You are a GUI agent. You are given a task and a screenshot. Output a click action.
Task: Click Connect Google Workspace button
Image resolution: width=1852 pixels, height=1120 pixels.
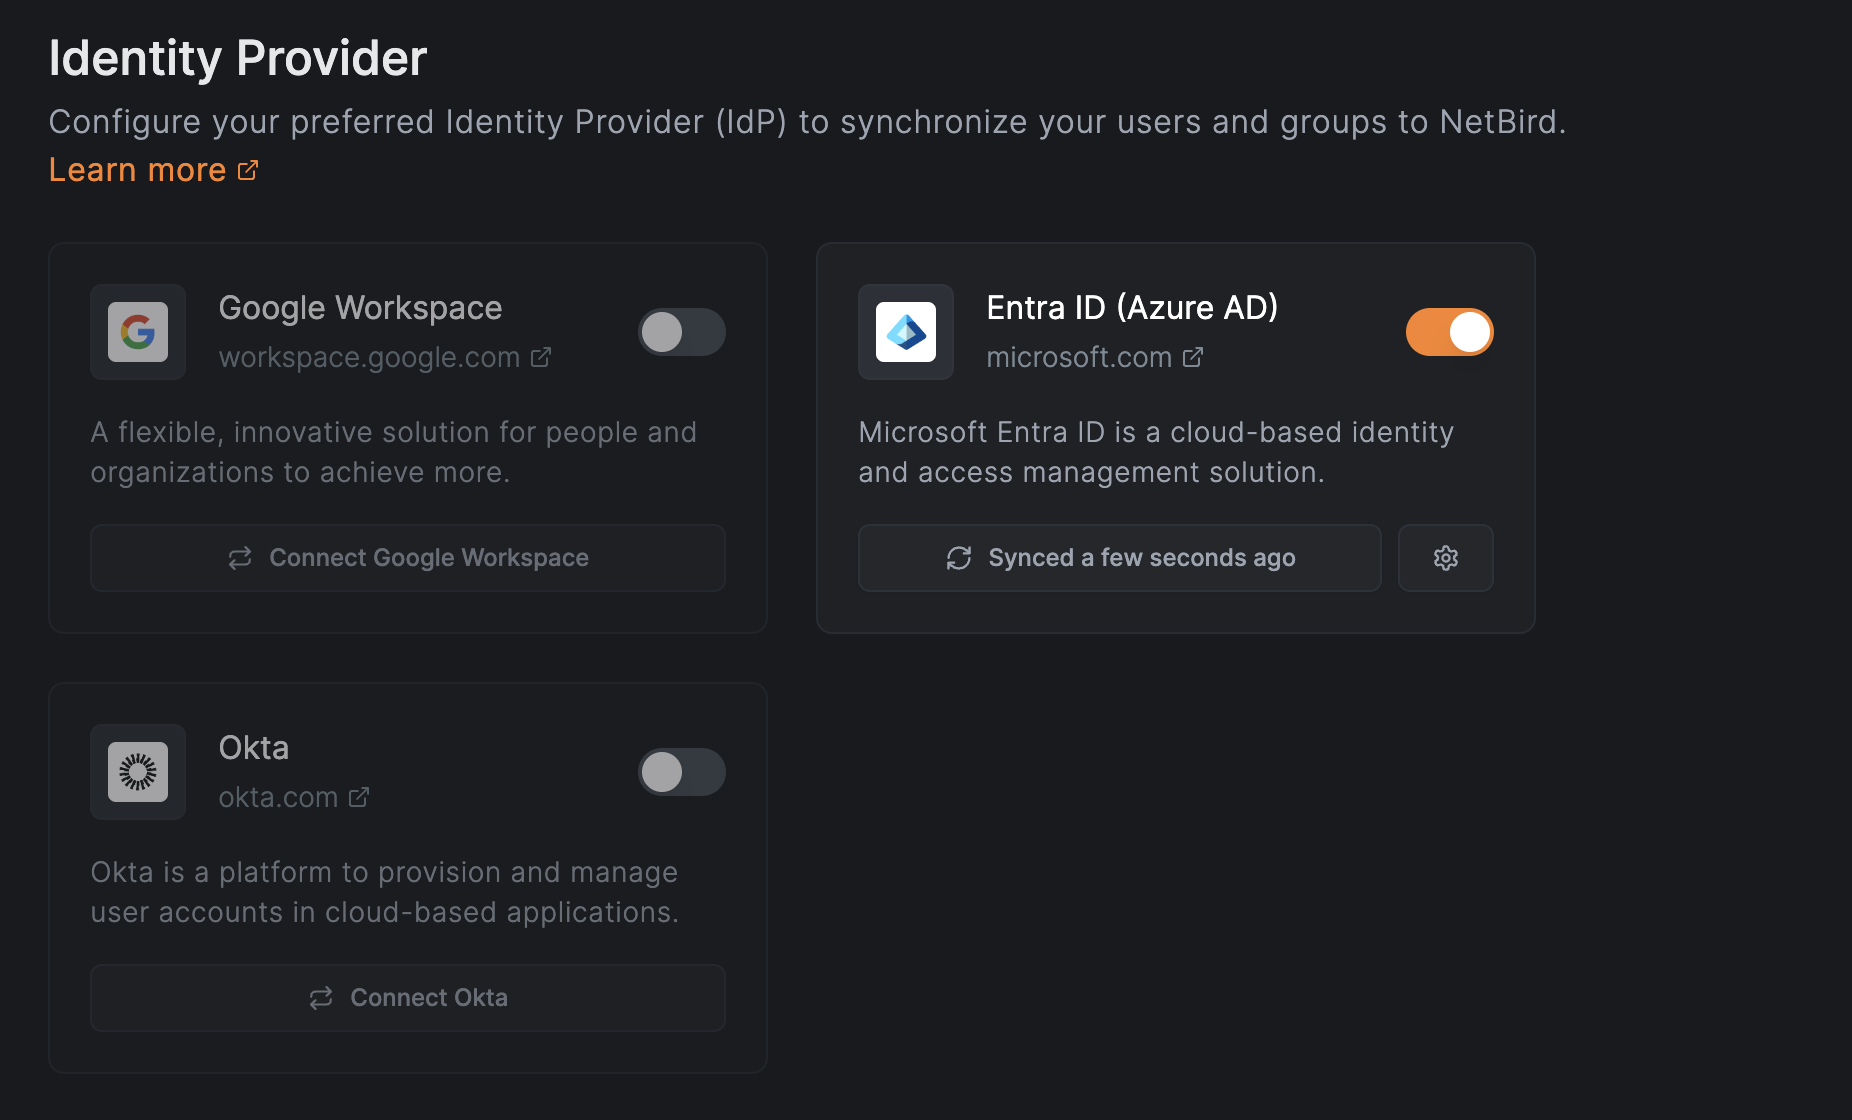408,558
